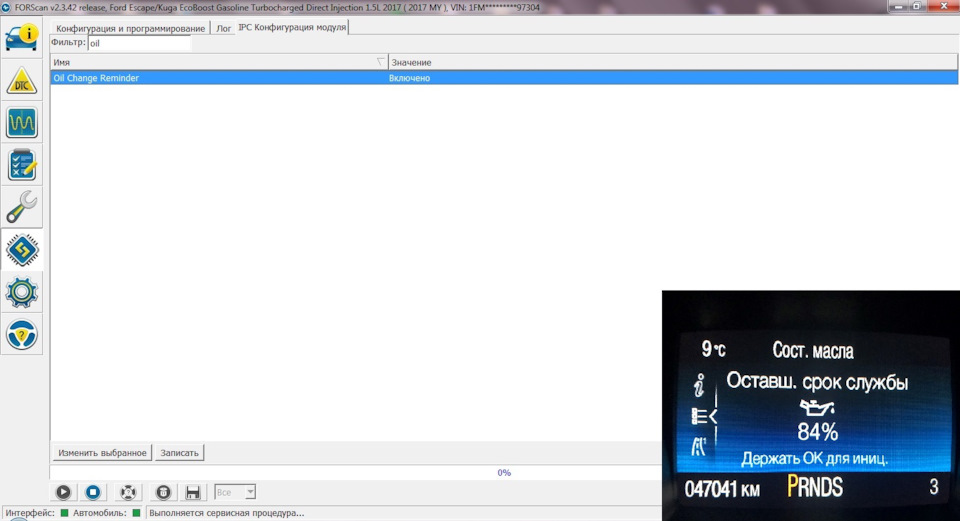The height and width of the screenshot is (521, 960).
Task: Switch to 'Конфигурация и программирование' tab
Action: pyautogui.click(x=130, y=28)
